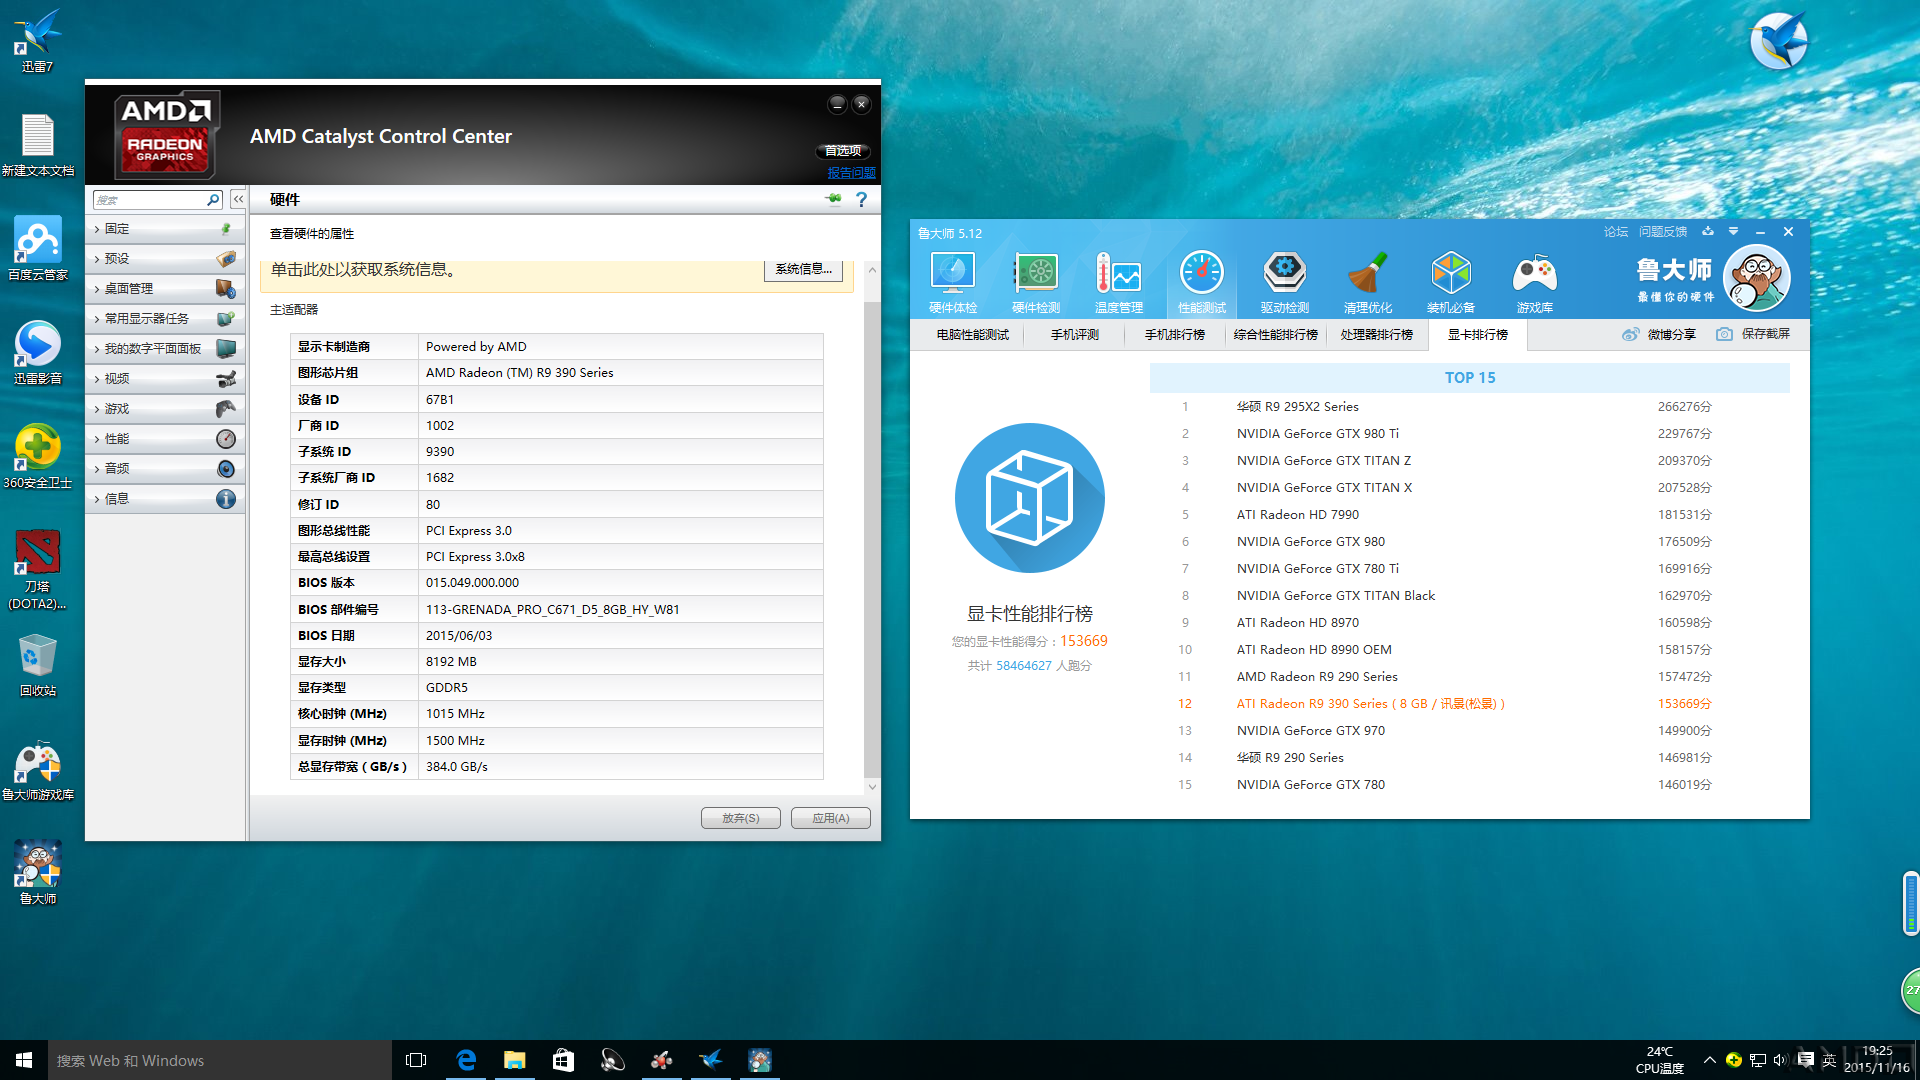1920x1080 pixels.
Task: Switch to 电脑性能测试 tab
Action: pos(972,335)
